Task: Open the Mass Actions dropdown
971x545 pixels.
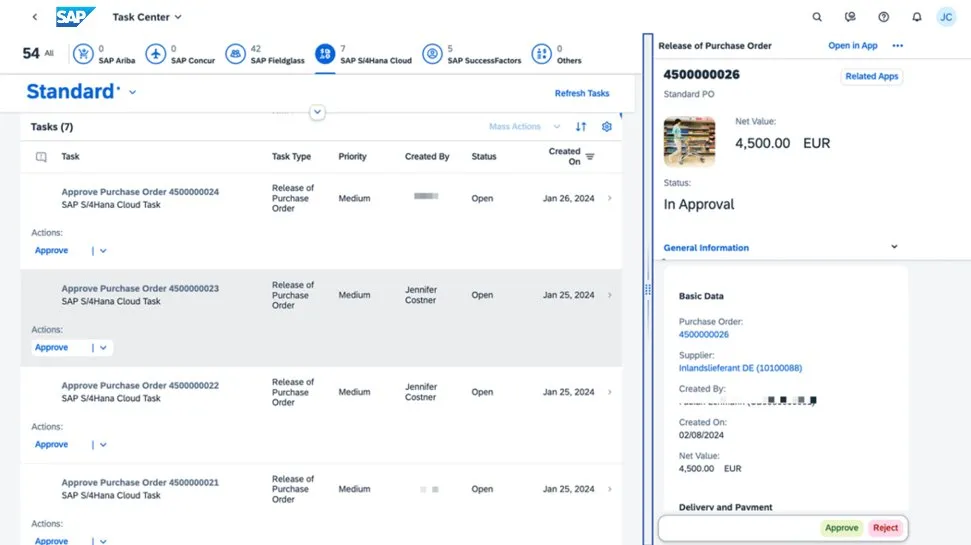Action: click(524, 127)
